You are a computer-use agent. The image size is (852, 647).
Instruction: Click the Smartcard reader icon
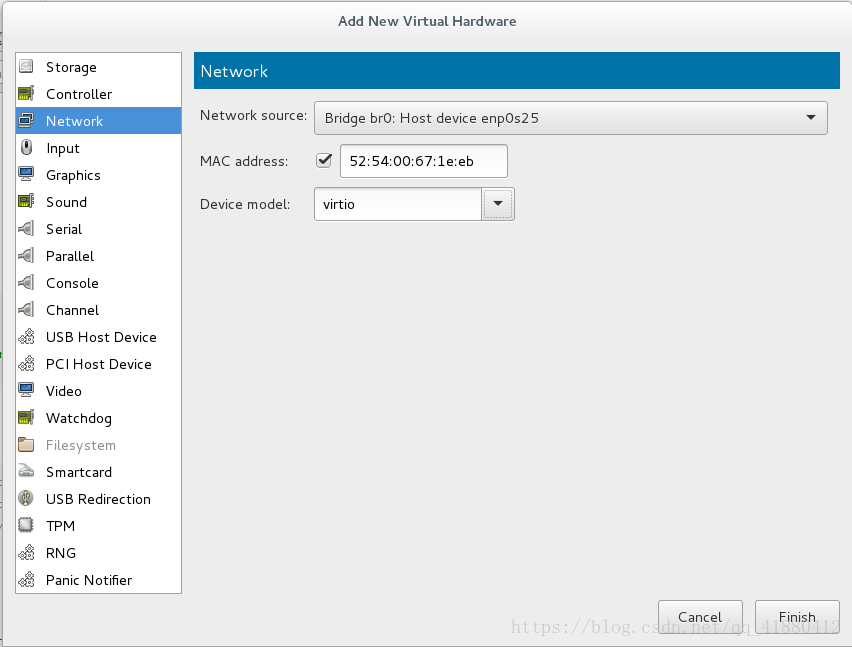tap(26, 472)
